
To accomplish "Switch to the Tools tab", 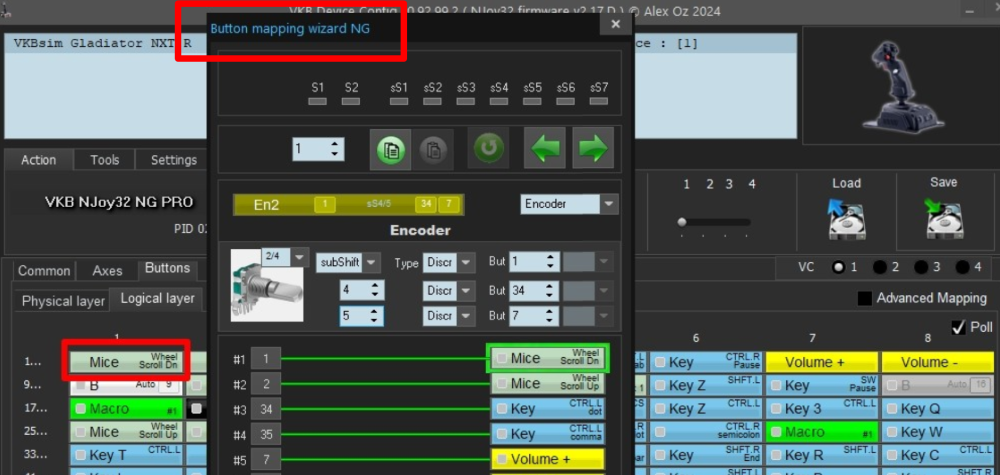I will tap(105, 160).
